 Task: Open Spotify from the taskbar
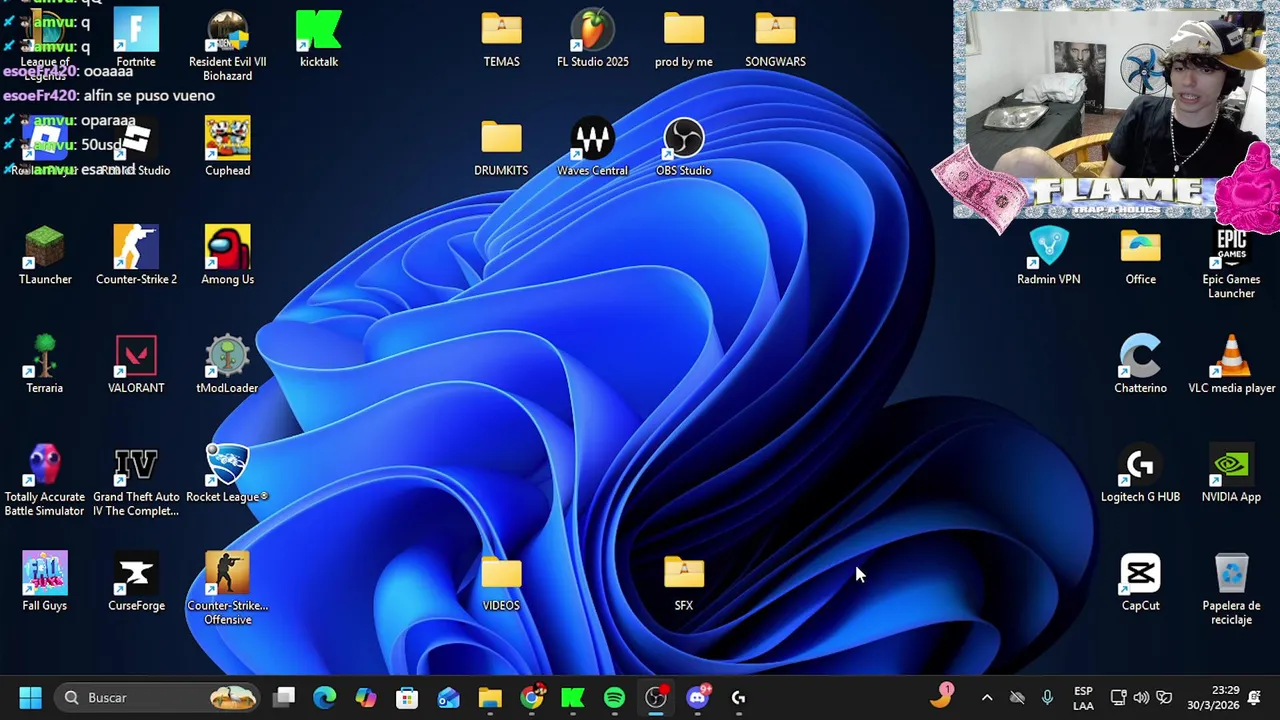614,698
